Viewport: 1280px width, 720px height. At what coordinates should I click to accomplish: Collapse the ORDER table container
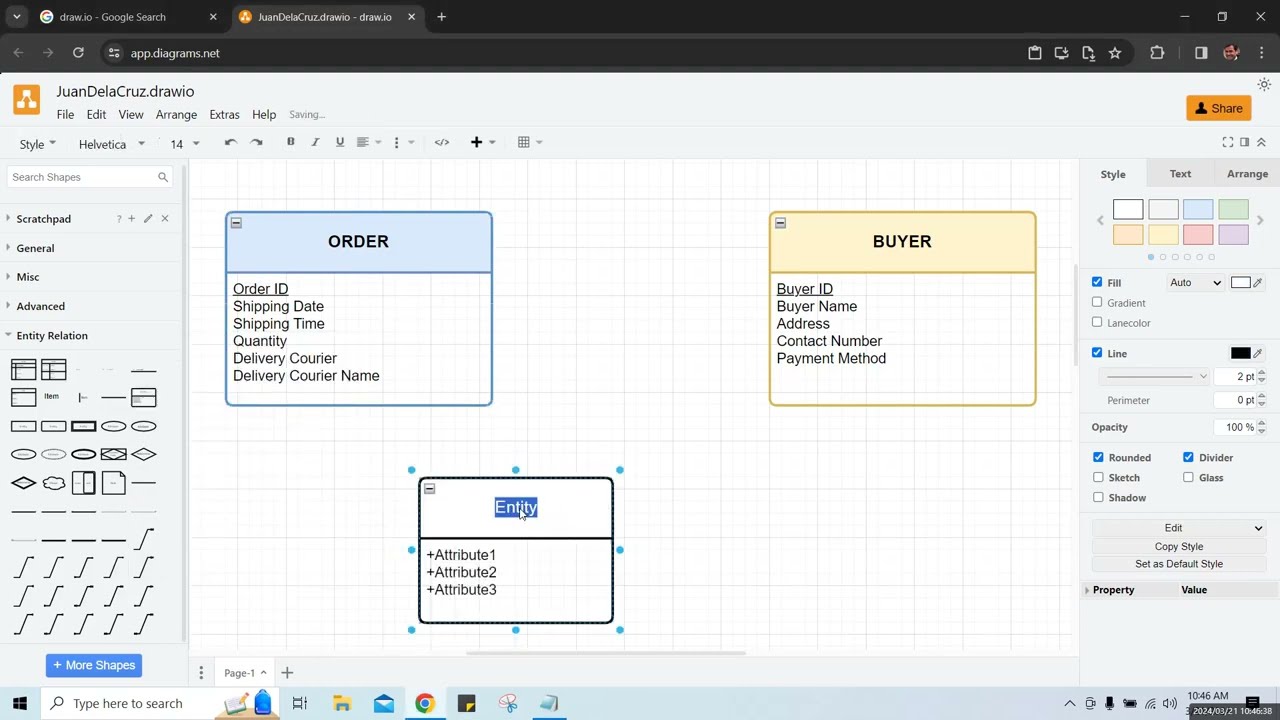(x=236, y=223)
